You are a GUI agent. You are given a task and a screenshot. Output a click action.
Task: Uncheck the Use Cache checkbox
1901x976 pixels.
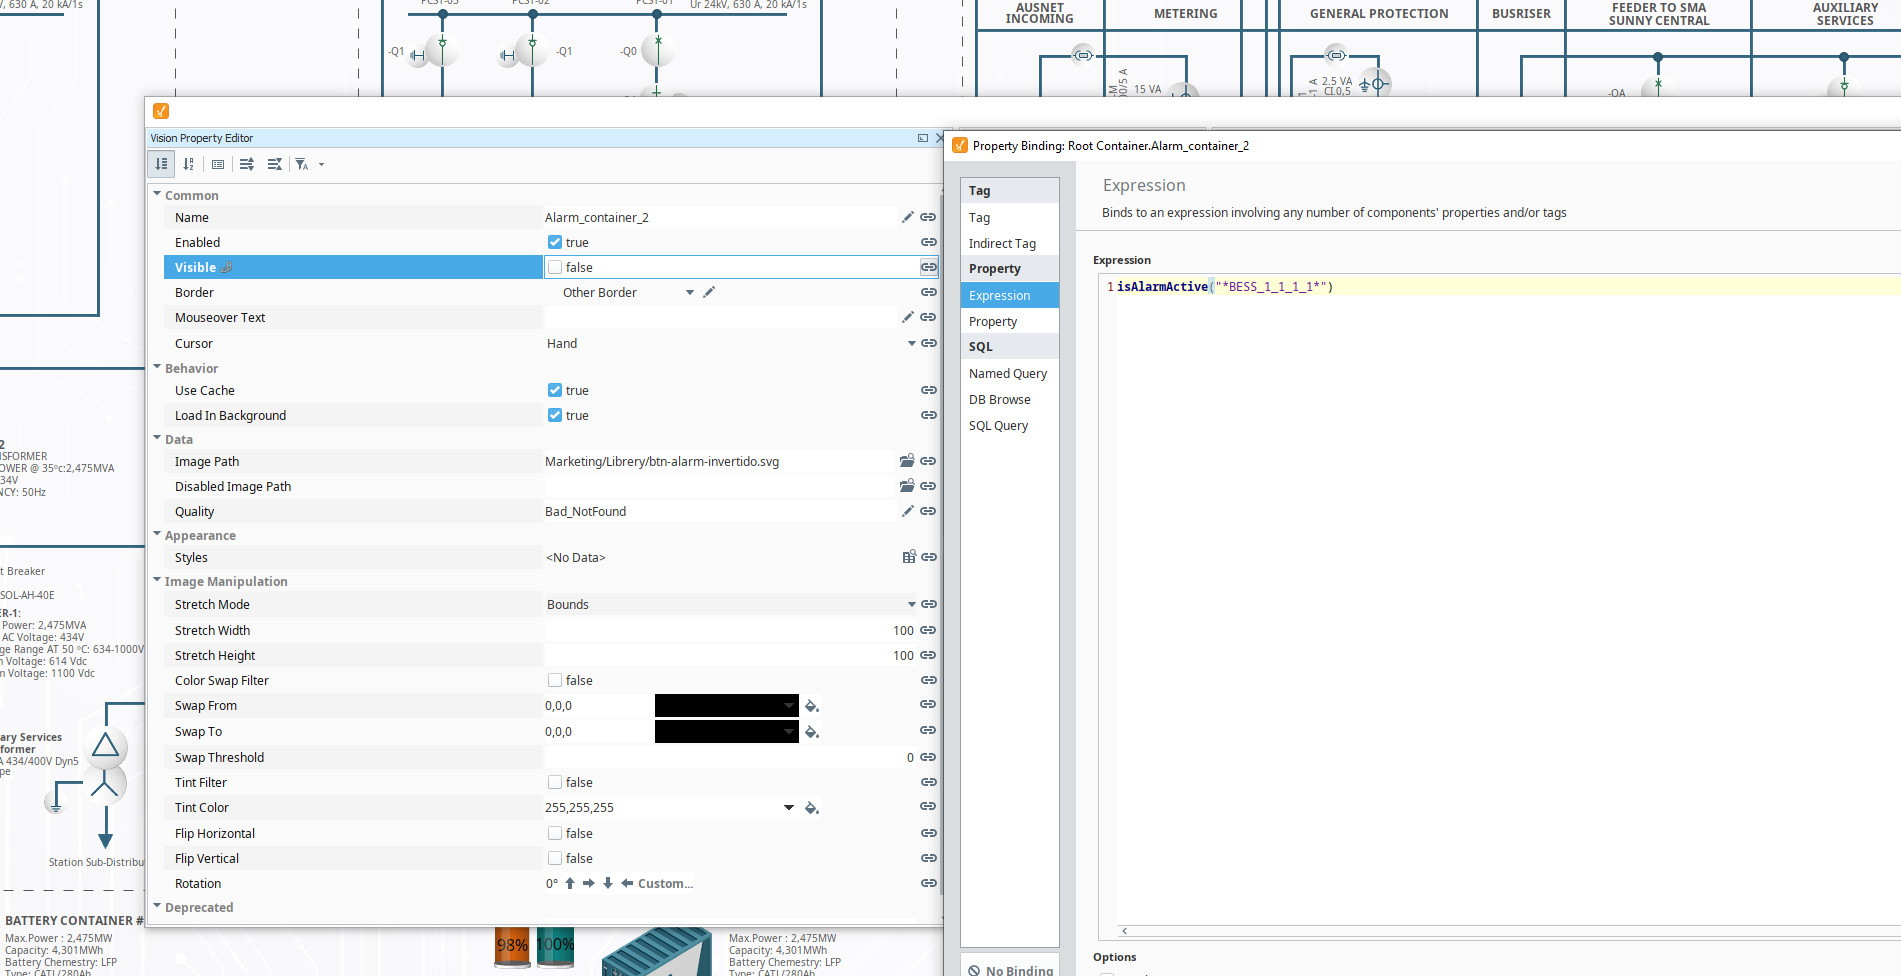(x=555, y=390)
